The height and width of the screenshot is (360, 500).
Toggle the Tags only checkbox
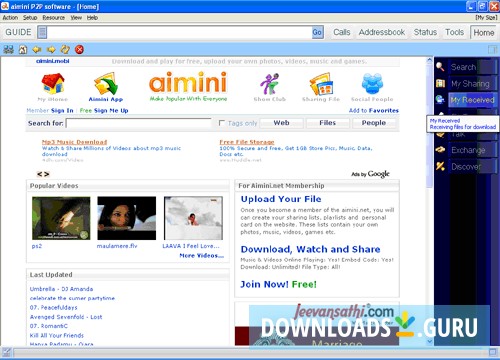221,123
